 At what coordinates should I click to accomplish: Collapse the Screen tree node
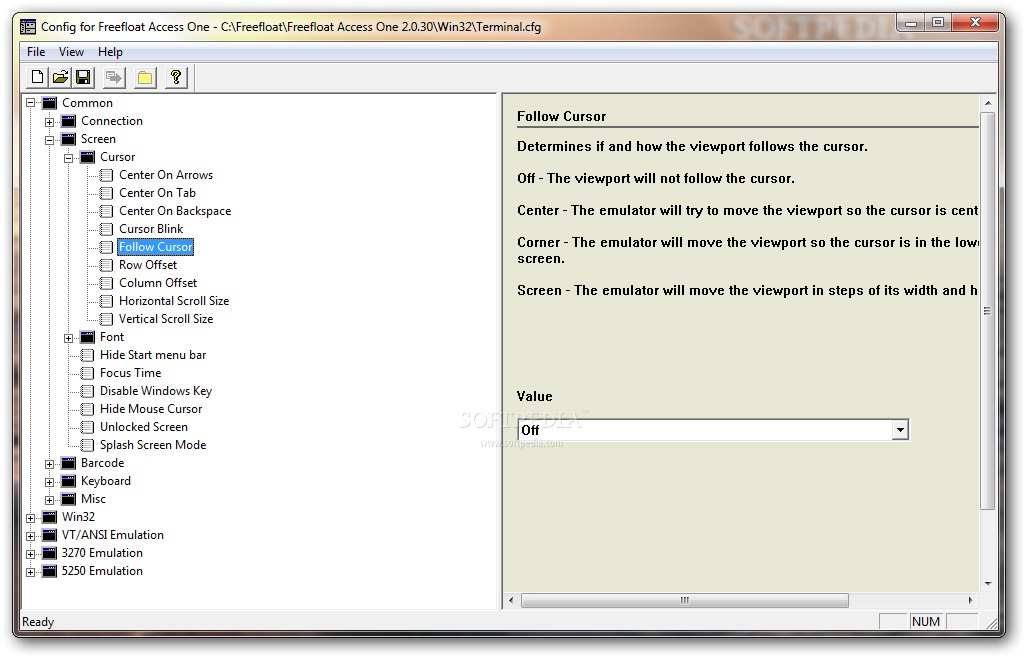pos(50,140)
